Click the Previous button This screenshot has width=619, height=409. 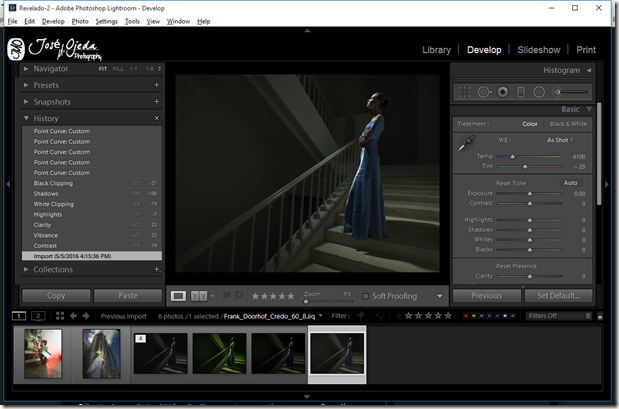(487, 296)
